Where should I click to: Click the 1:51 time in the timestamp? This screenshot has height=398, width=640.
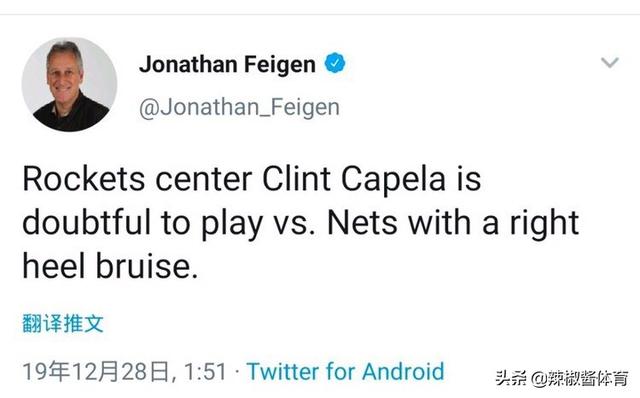tap(205, 372)
